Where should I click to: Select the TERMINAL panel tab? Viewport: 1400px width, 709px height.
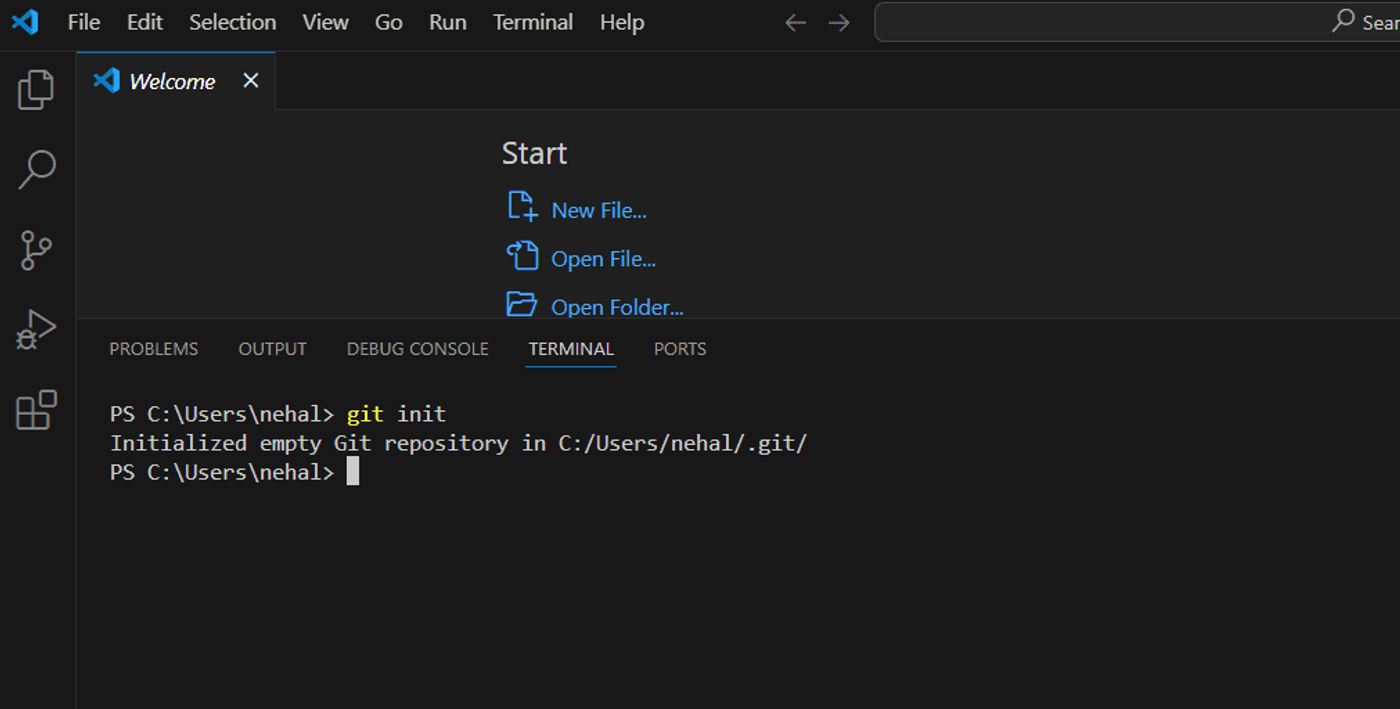tap(571, 349)
